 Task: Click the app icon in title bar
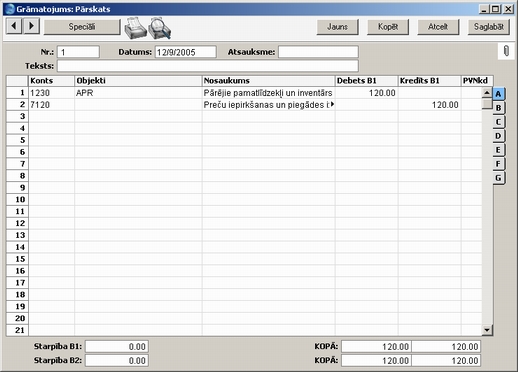tap(10, 9)
